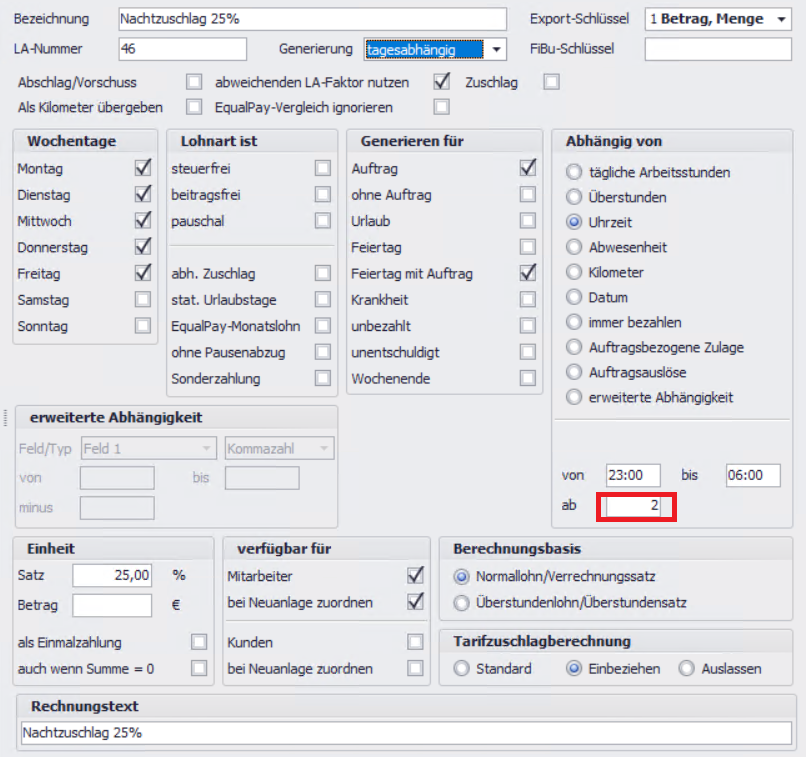This screenshot has width=806, height=757.
Task: Enable Urlaub under Generieren für
Action: point(527,221)
